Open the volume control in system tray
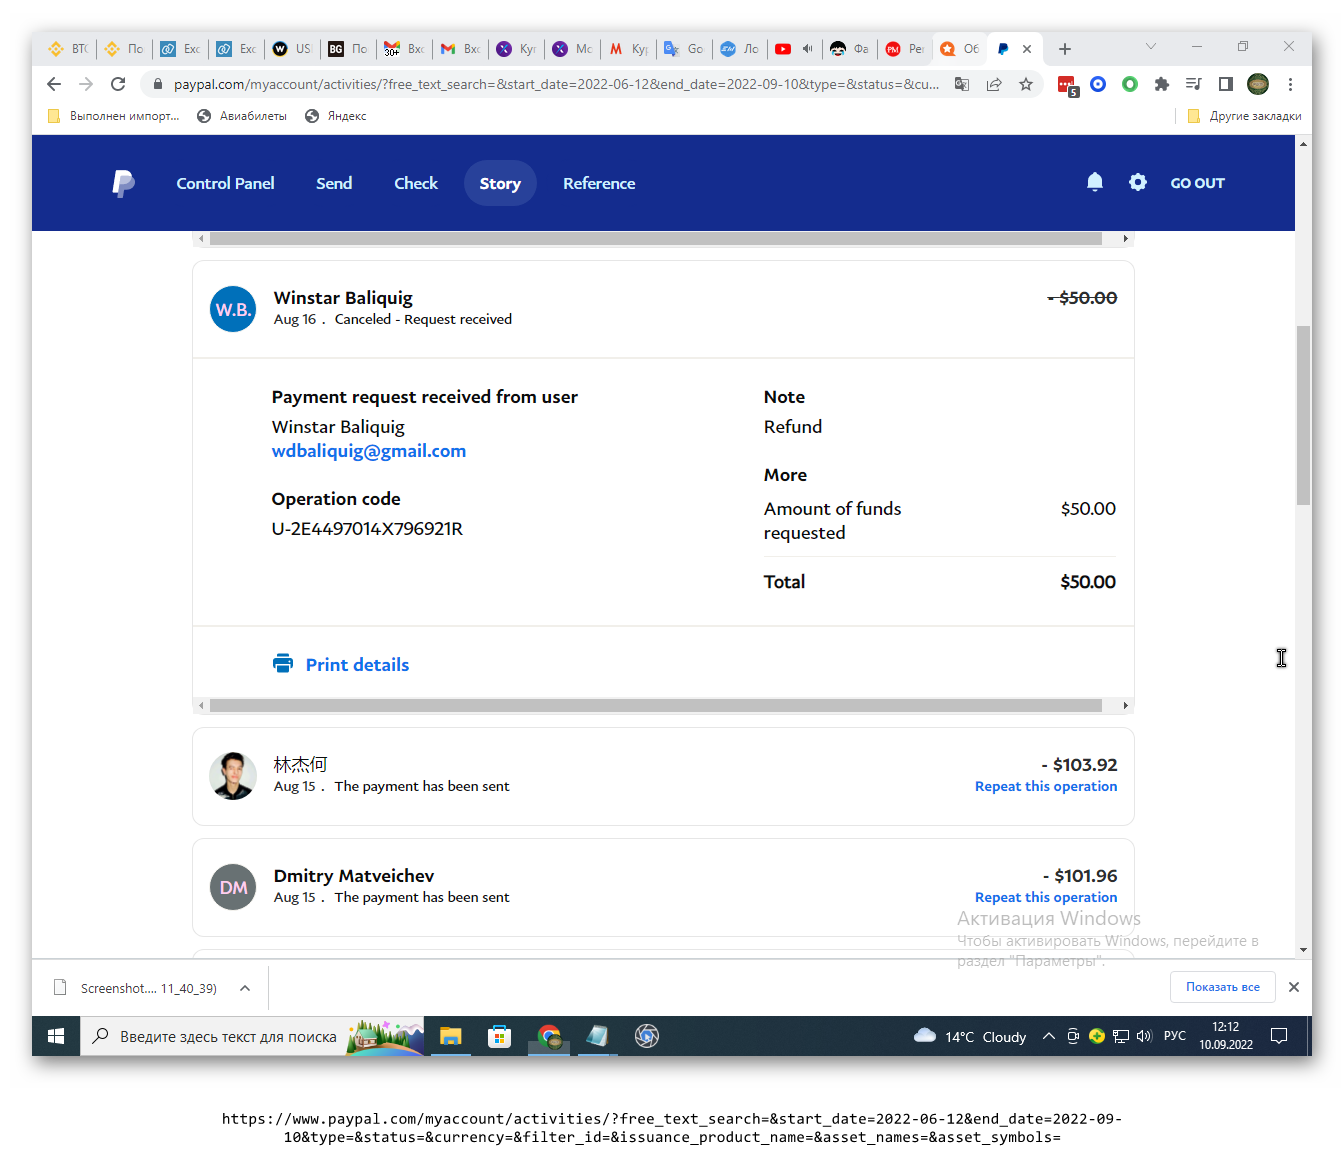 click(1144, 1036)
